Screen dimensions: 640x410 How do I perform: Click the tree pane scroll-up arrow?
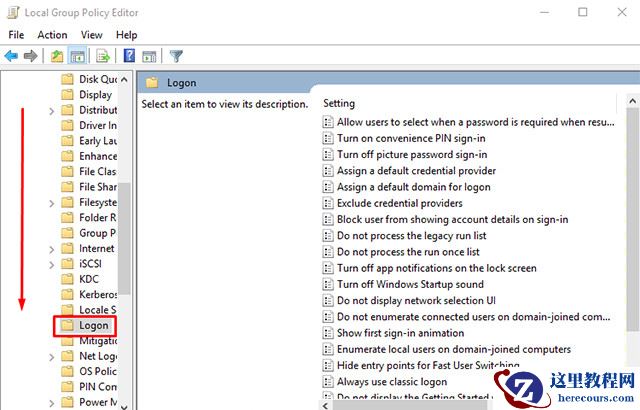[x=124, y=80]
